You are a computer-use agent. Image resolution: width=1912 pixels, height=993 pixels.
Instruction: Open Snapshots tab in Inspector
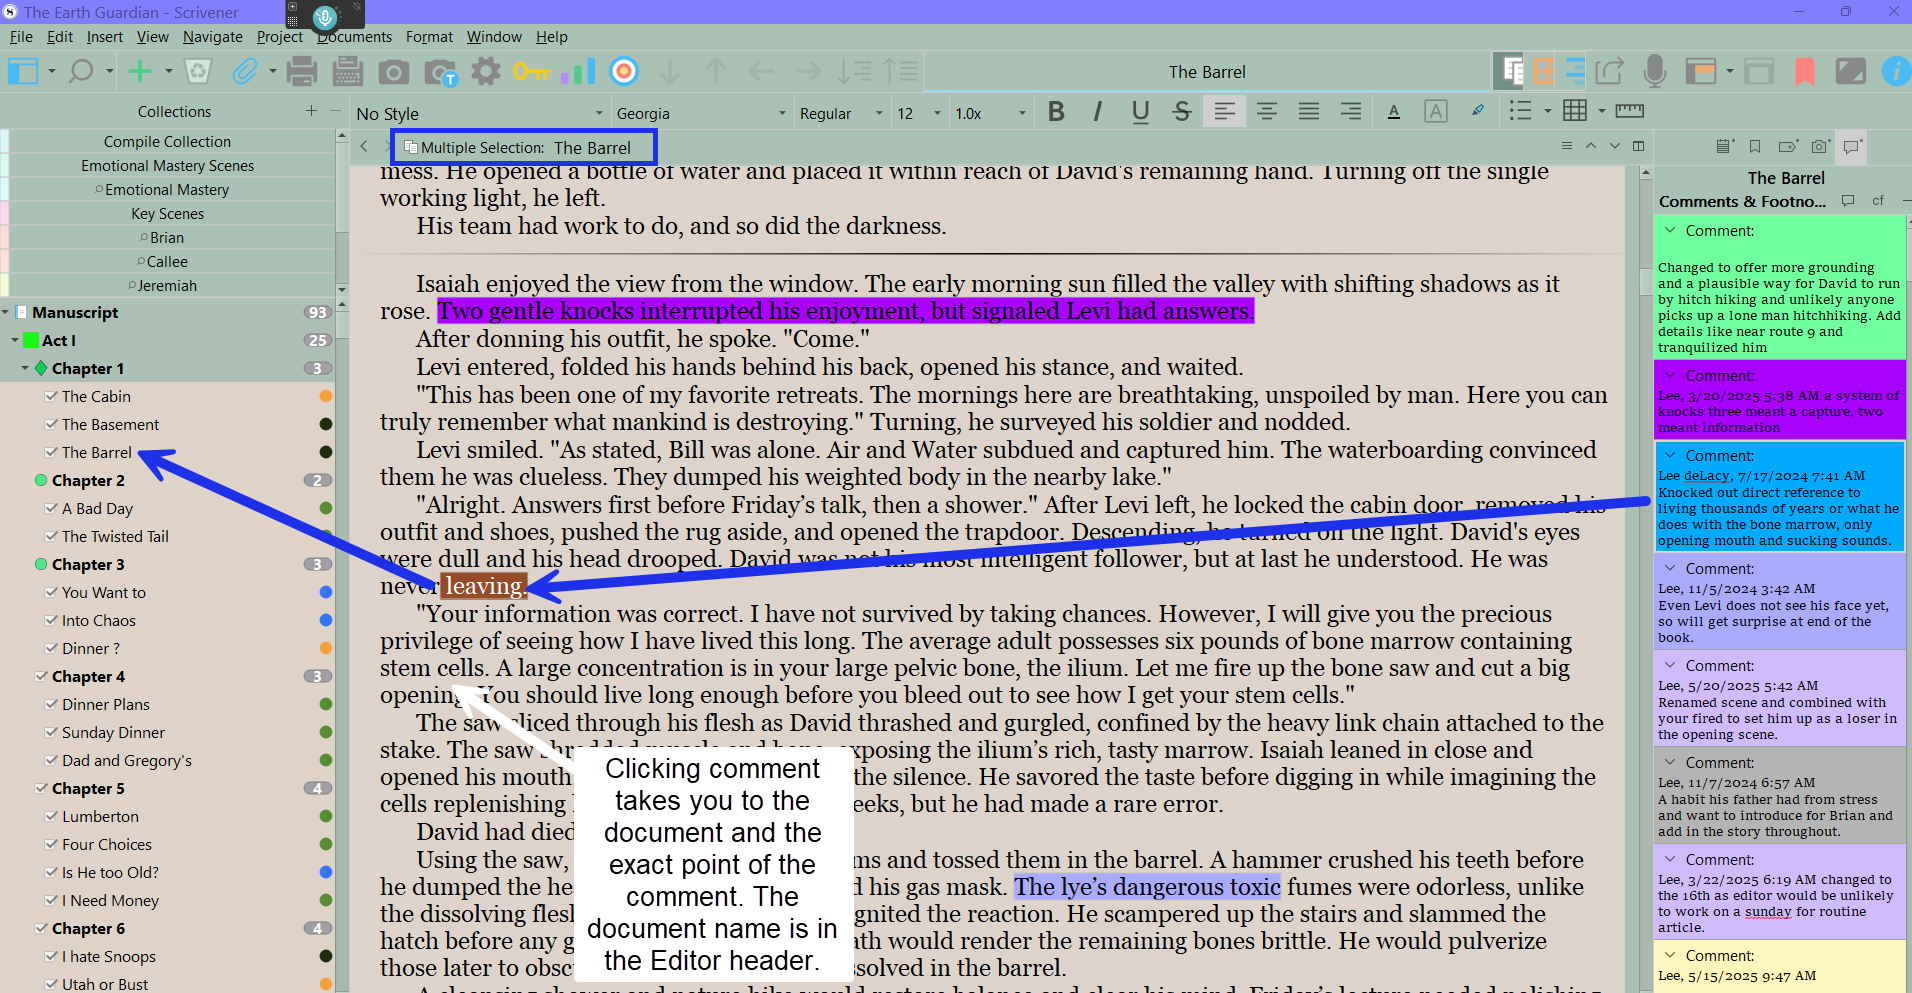(x=1819, y=147)
